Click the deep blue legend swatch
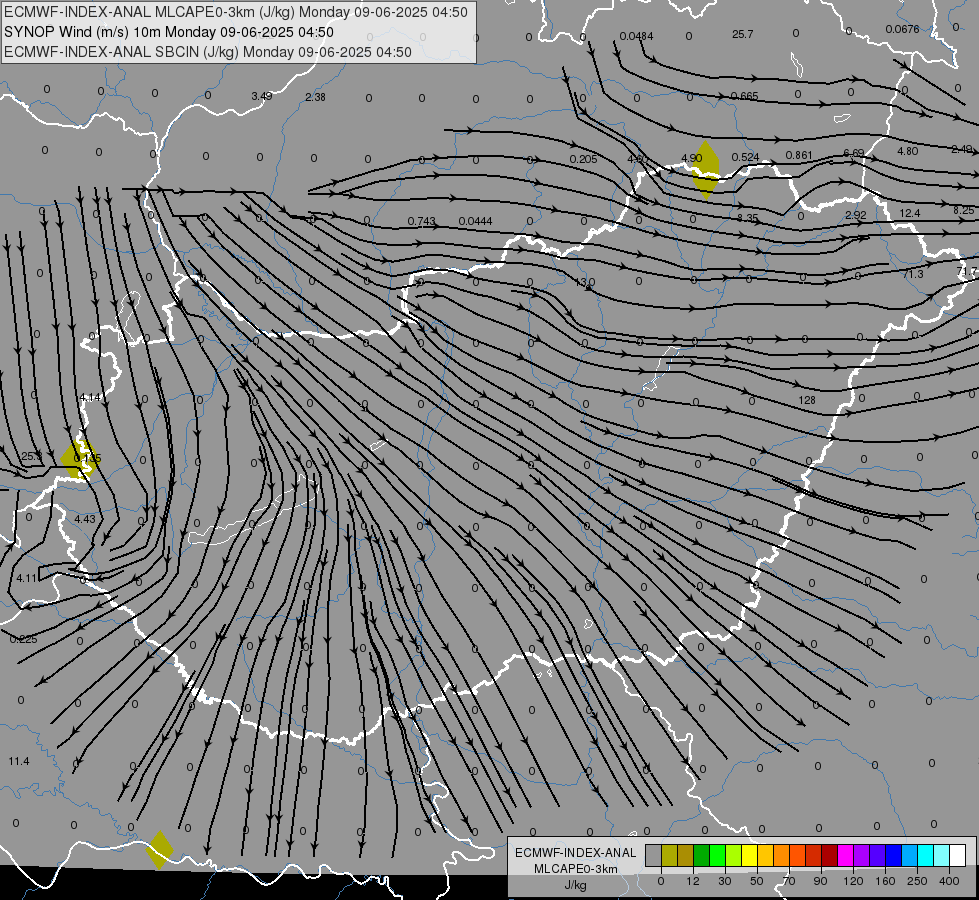Viewport: 979px width, 900px height. (x=893, y=856)
